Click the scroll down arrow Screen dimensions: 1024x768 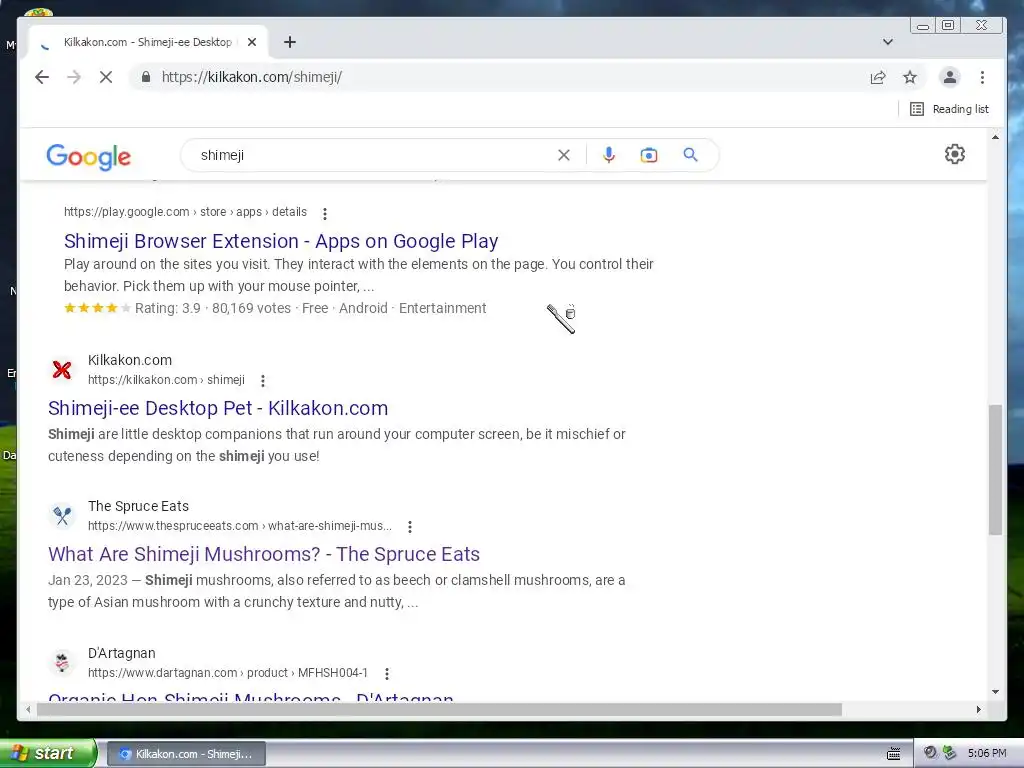[995, 692]
